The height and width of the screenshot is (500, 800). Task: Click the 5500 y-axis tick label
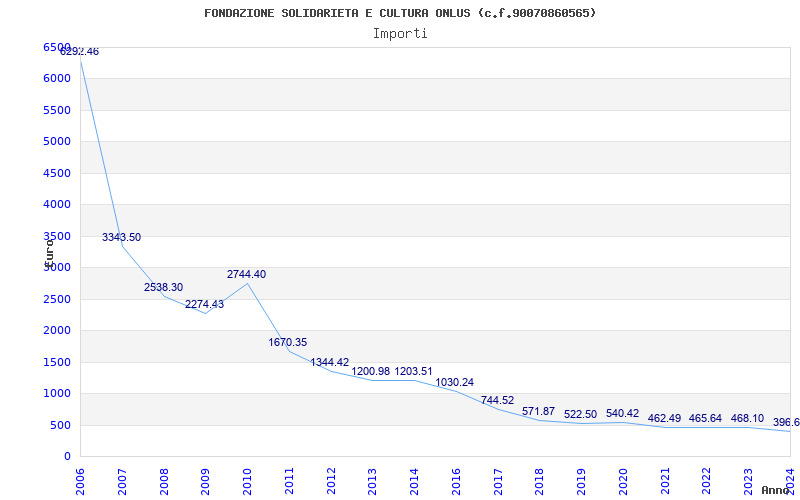click(x=57, y=110)
